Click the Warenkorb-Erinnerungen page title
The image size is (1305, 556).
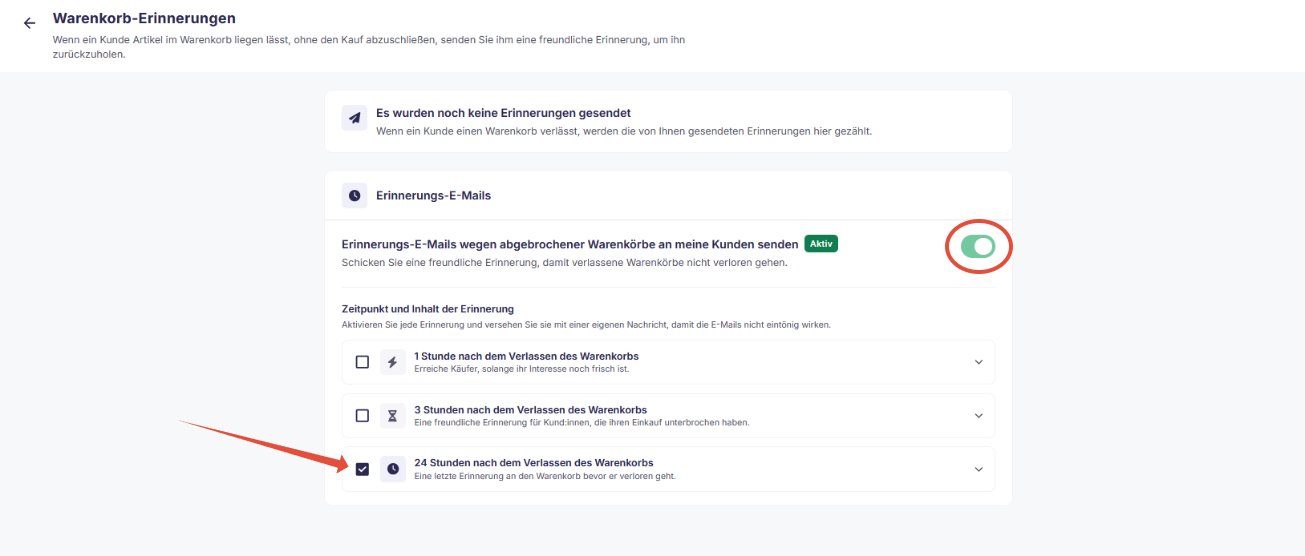[x=144, y=18]
